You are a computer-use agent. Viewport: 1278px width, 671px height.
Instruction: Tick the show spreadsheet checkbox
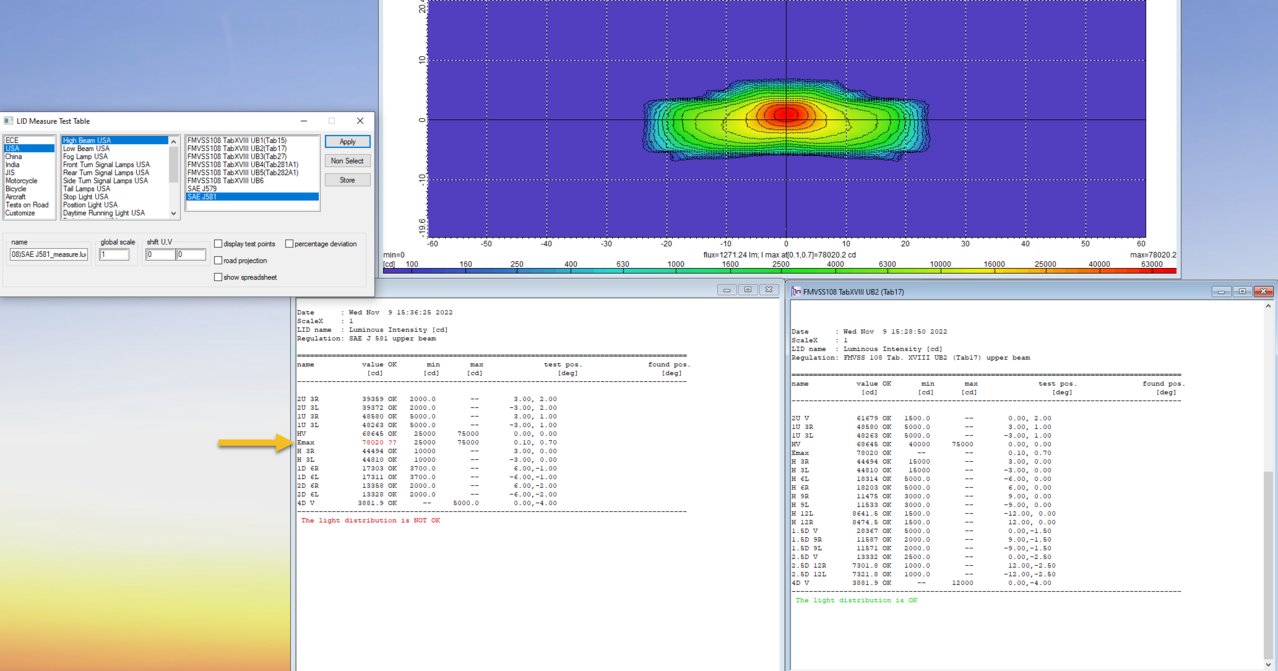(x=219, y=277)
